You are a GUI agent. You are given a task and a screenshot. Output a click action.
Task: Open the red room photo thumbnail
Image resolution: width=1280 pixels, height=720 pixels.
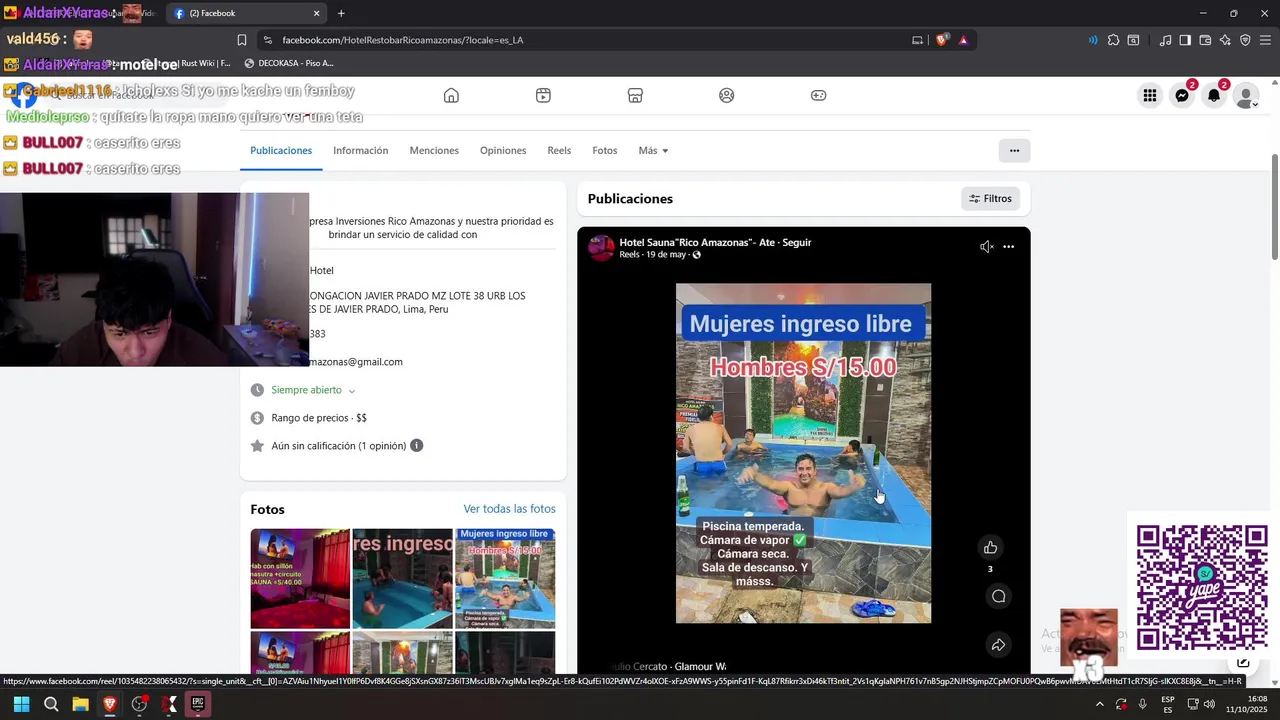point(300,578)
